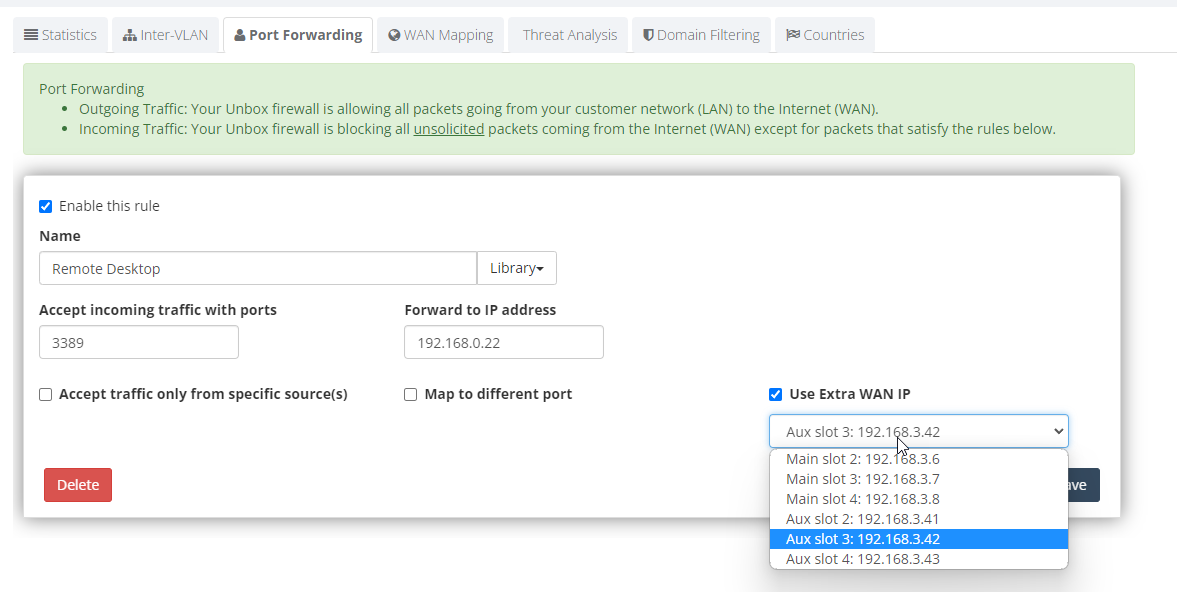Click the Forward to IP address field
The width and height of the screenshot is (1177, 592).
[x=504, y=342]
